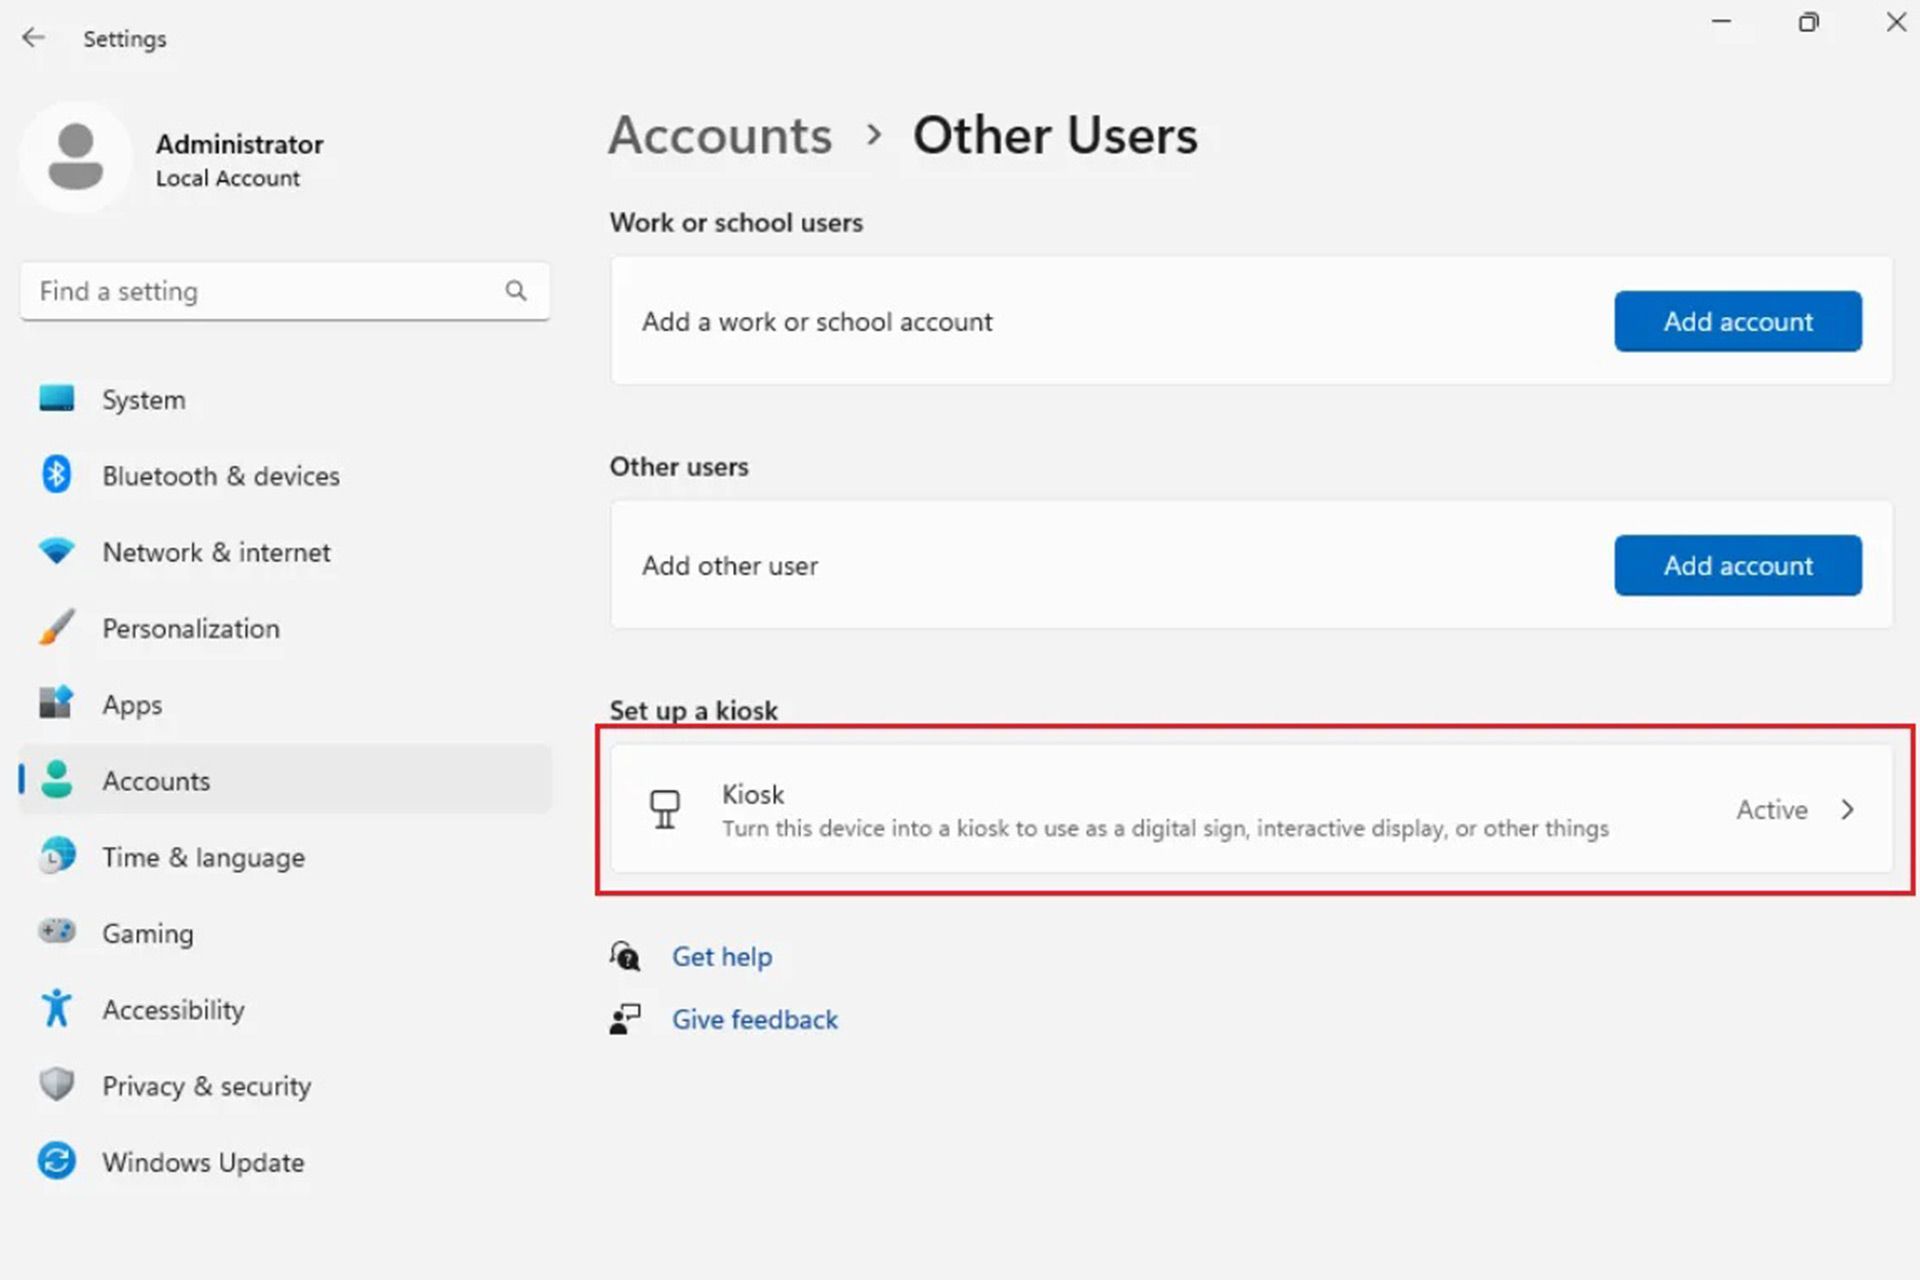Click the Windows Update refresh icon
Screen dimensions: 1920x1280
click(56, 1161)
